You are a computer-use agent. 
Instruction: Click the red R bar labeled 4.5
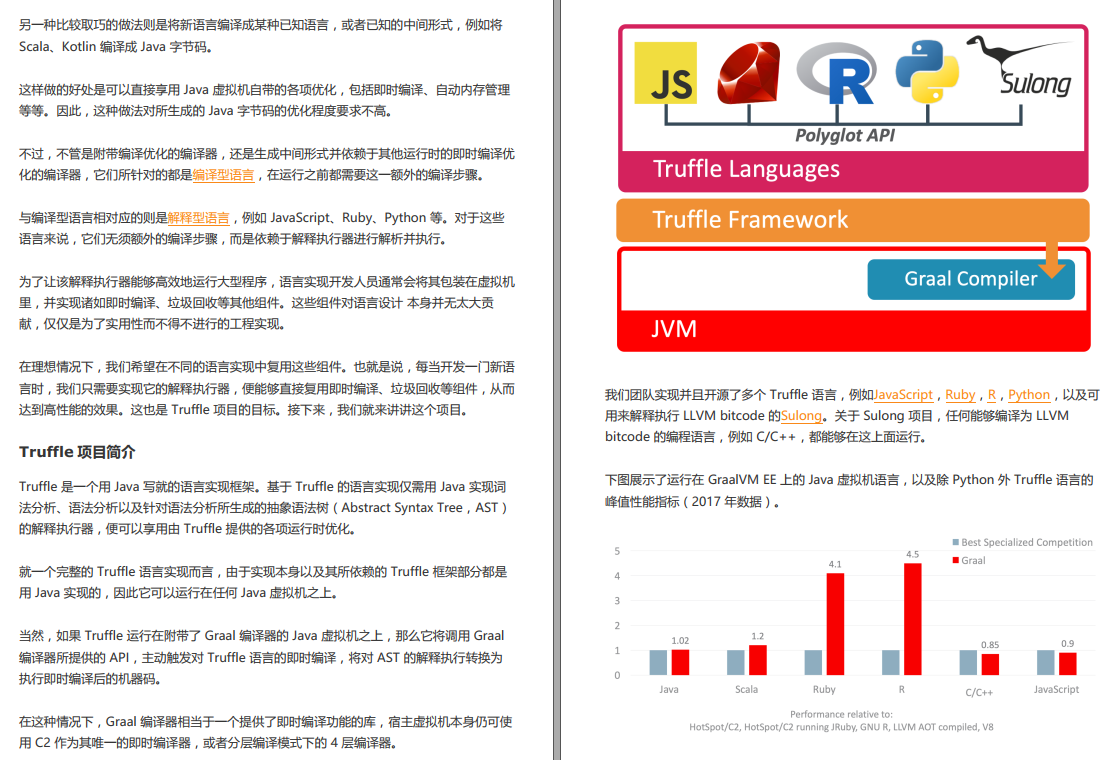912,619
